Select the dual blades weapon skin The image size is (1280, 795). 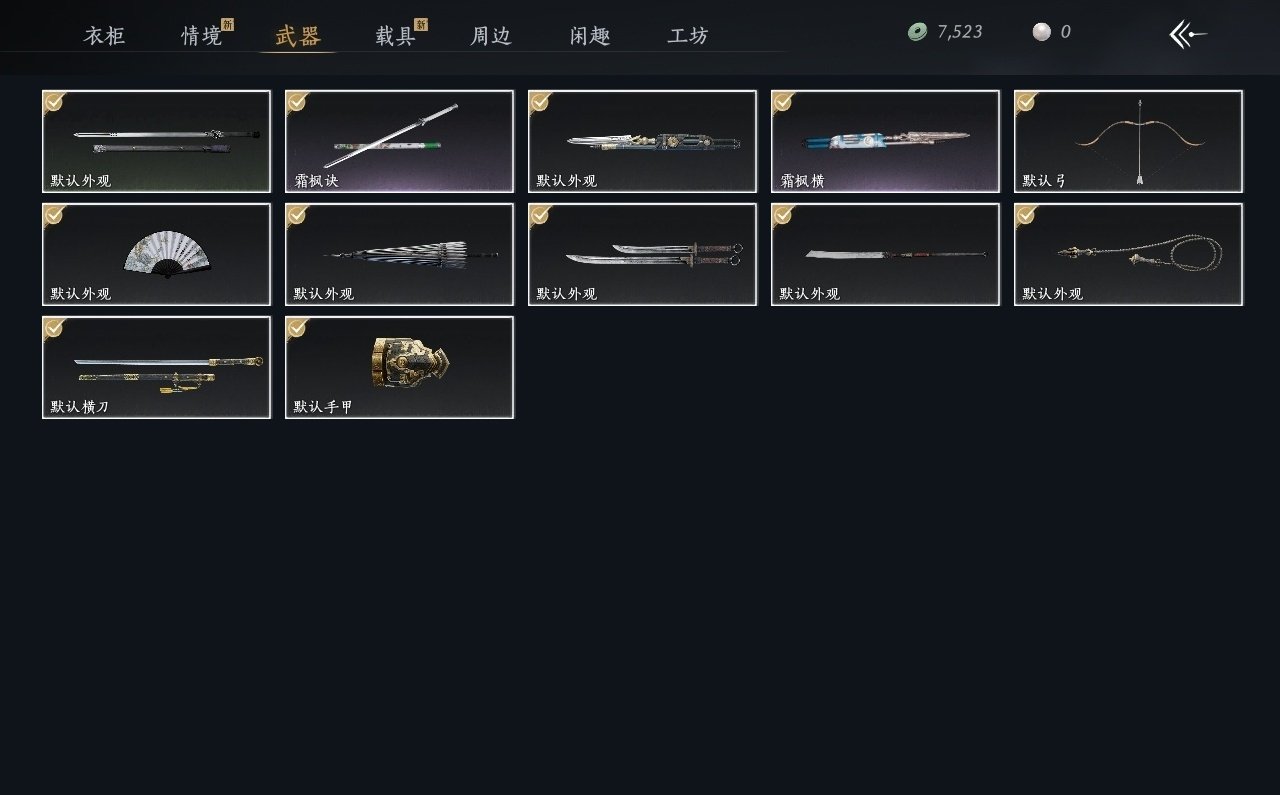point(642,254)
